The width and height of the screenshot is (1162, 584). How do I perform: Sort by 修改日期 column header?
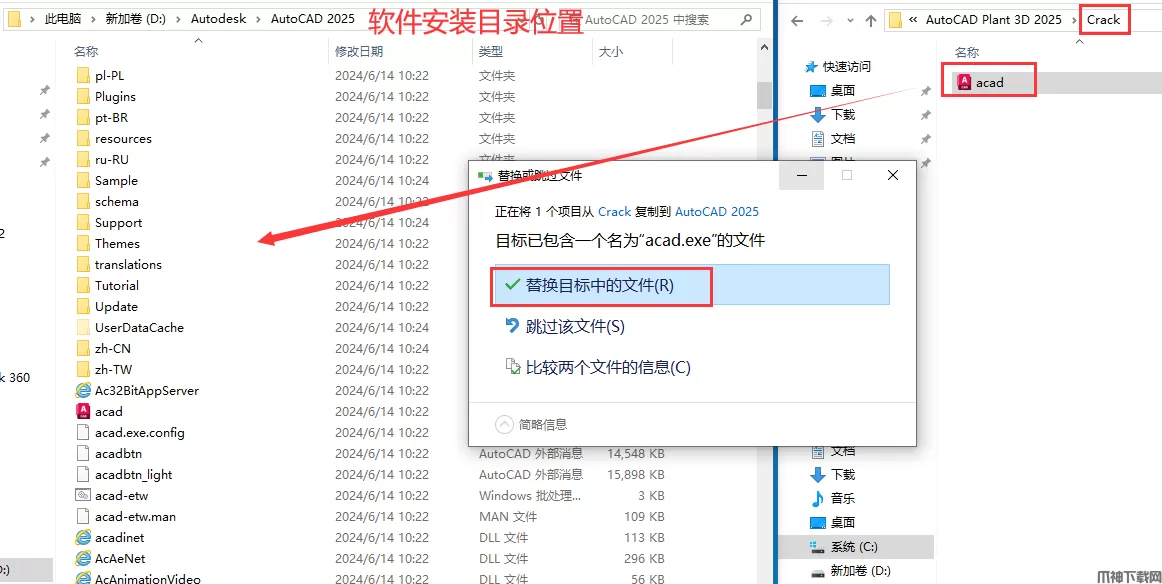(360, 51)
